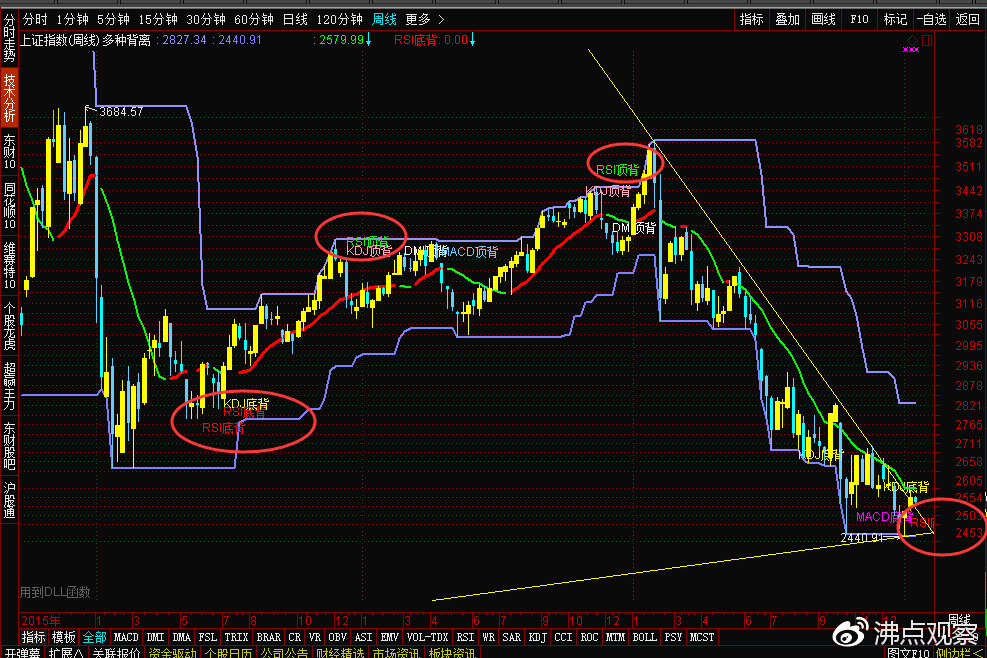Select the FSL indicator
This screenshot has width=987, height=658.
tap(207, 637)
